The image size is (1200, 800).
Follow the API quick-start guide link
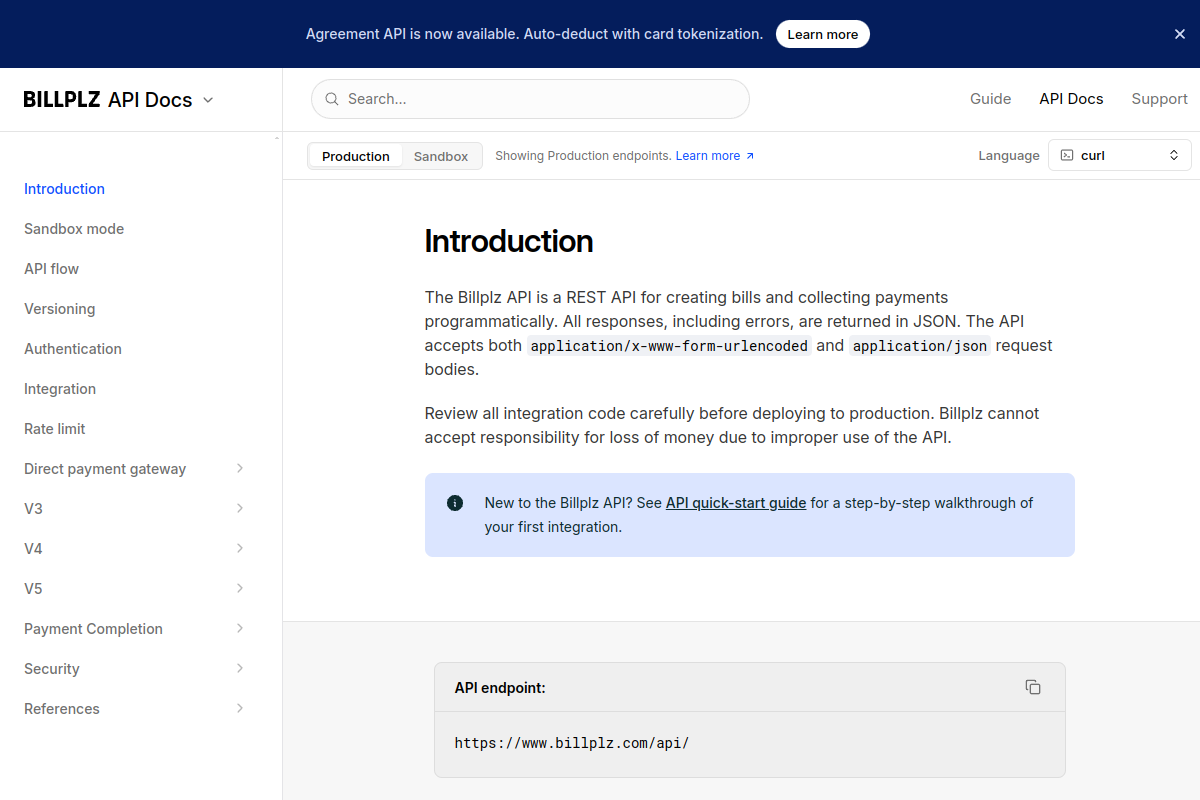pos(736,503)
